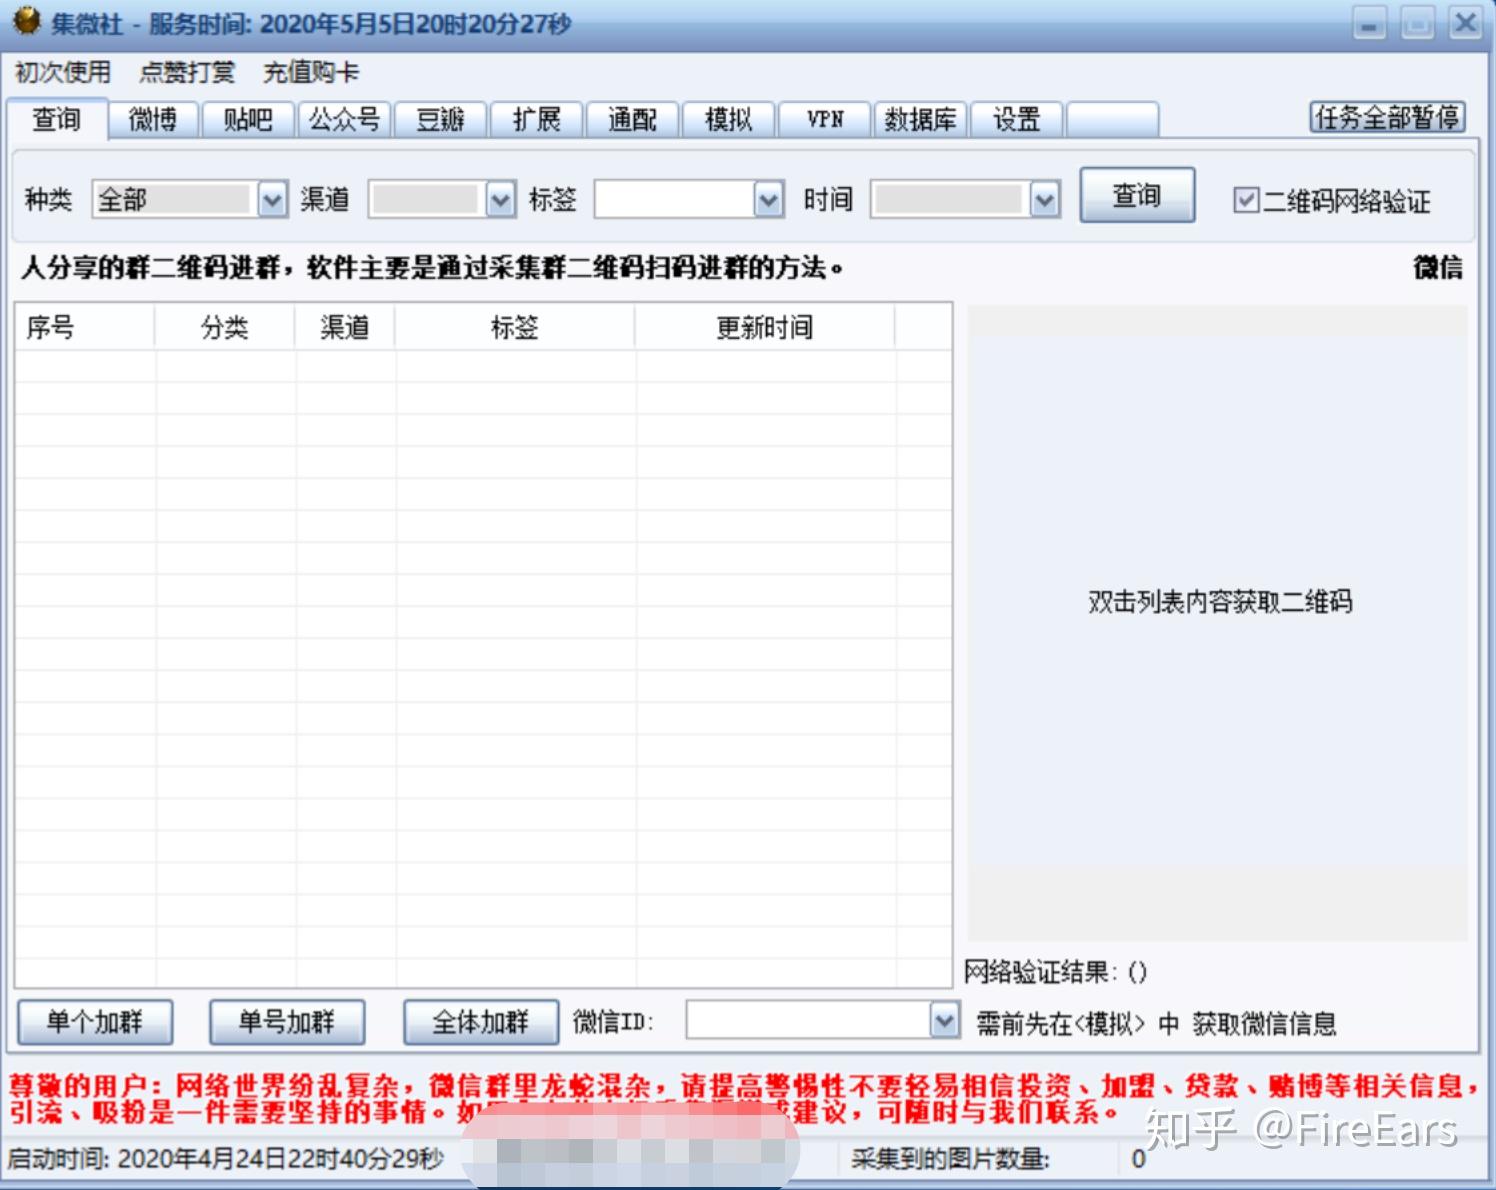Sort by the 标签 column header
This screenshot has height=1190, width=1496.
pyautogui.click(x=515, y=327)
